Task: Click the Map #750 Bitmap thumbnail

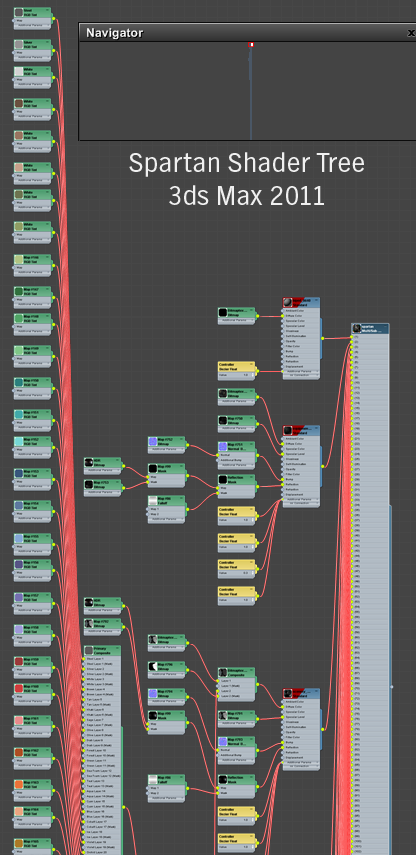Action: [222, 420]
